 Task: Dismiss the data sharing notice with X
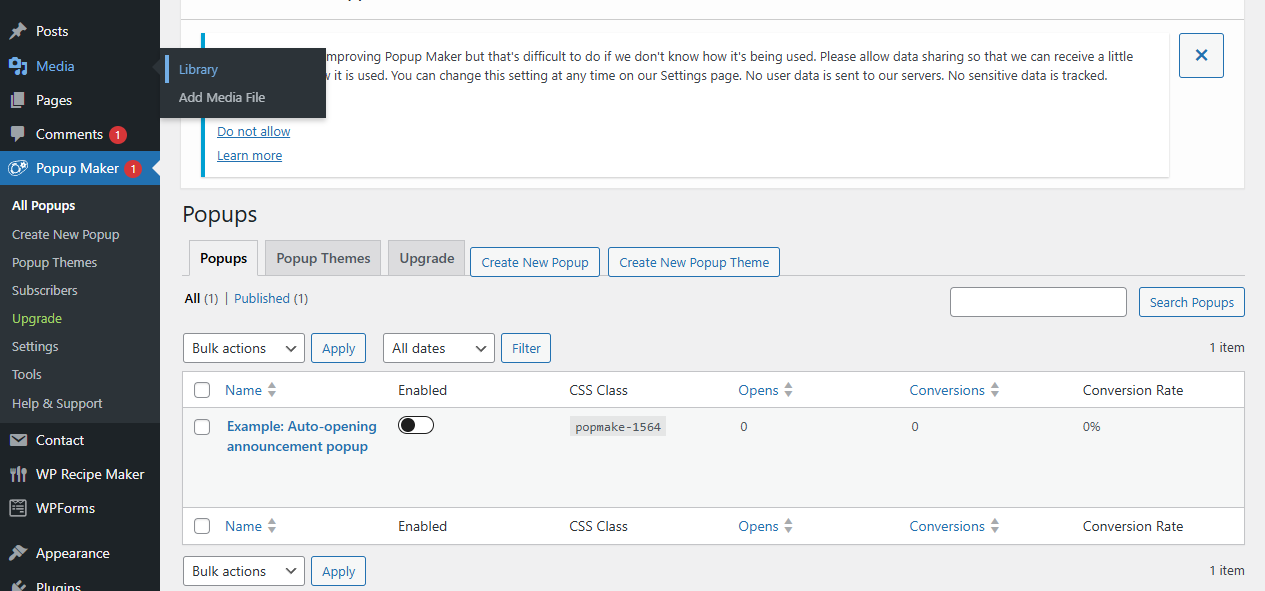1201,55
